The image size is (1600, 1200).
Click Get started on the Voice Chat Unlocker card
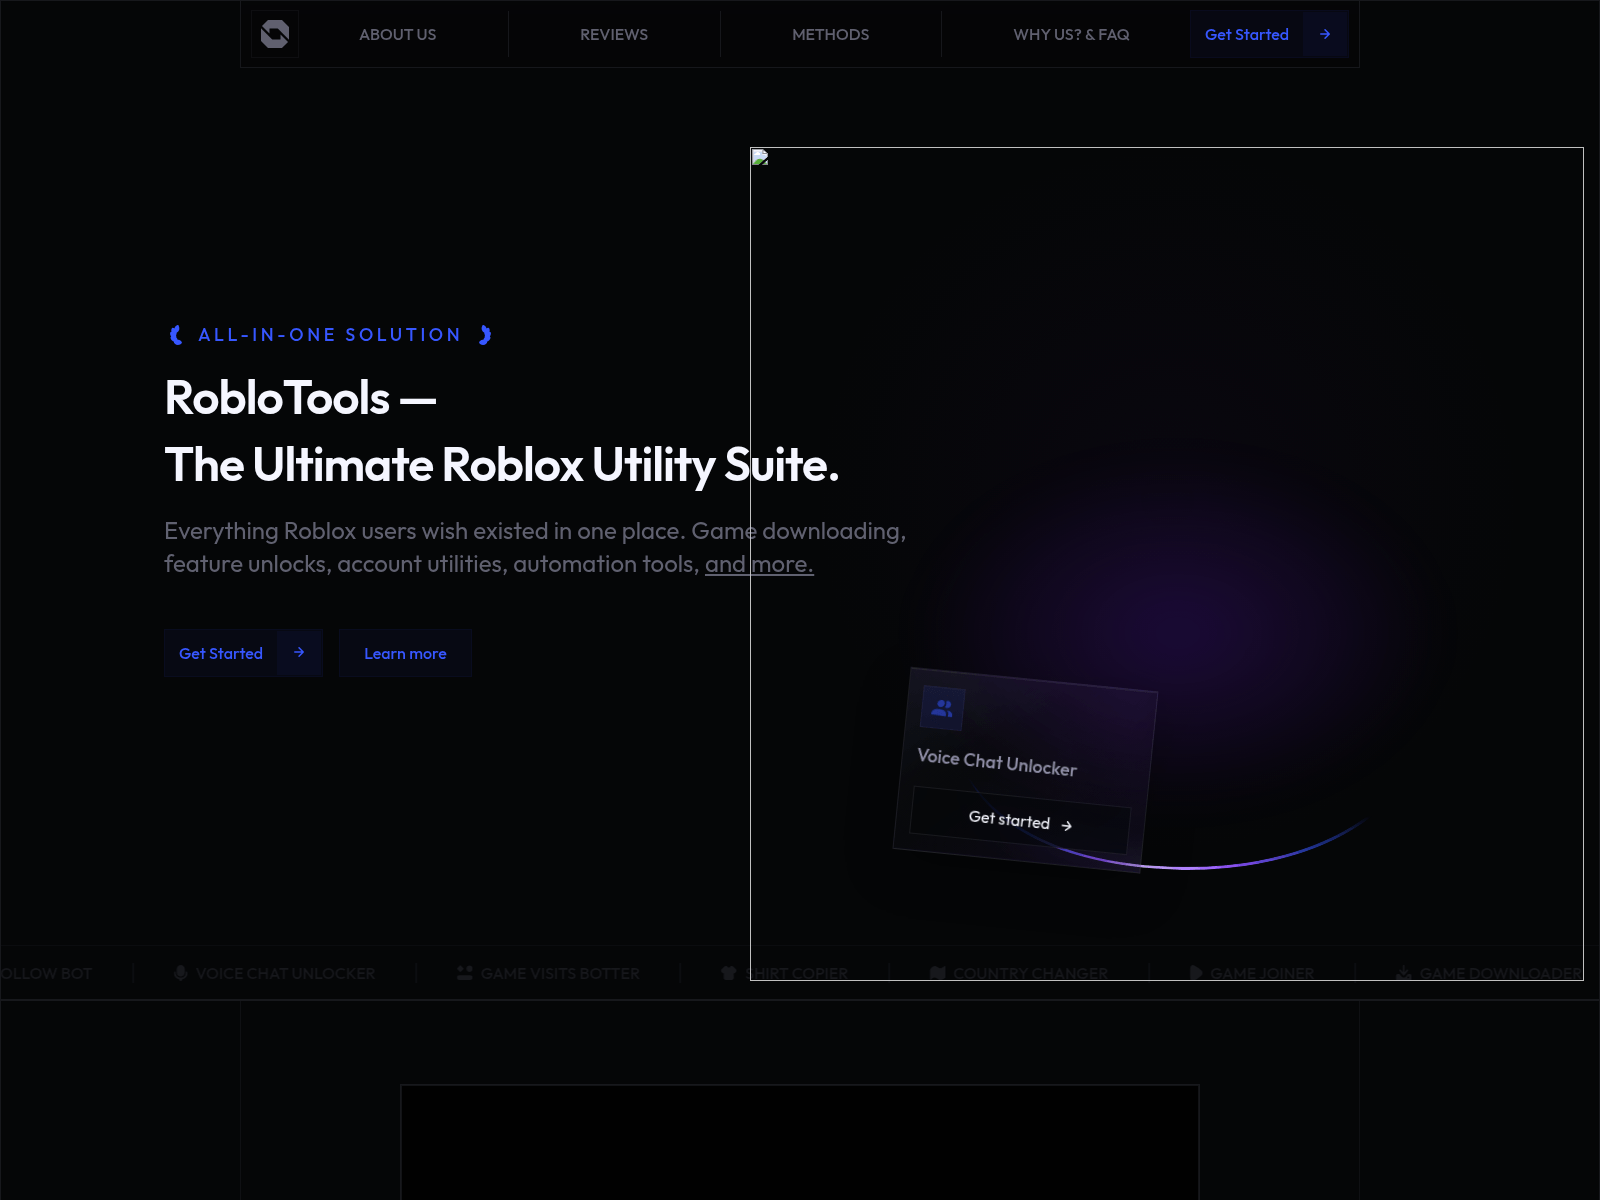click(1019, 821)
